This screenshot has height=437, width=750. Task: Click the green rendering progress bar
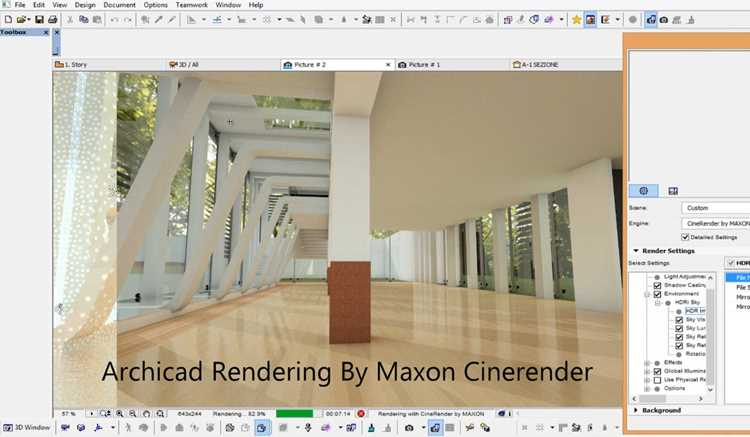pyautogui.click(x=294, y=414)
